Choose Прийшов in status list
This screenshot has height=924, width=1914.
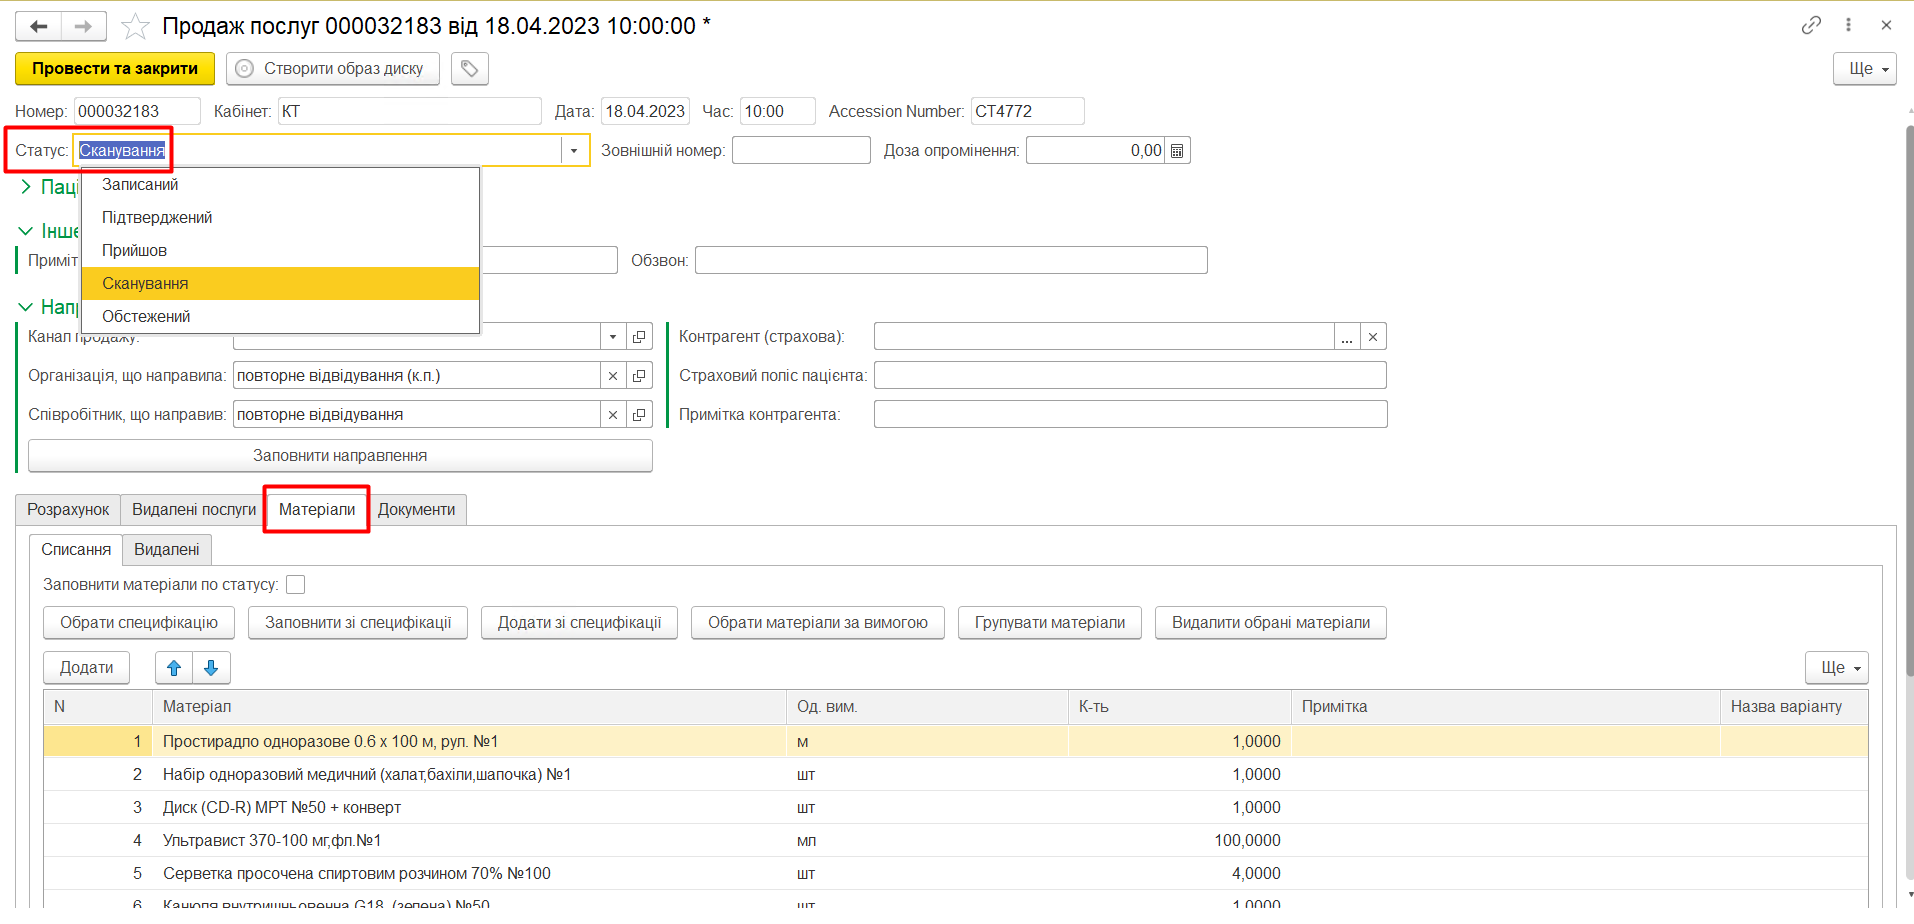134,251
